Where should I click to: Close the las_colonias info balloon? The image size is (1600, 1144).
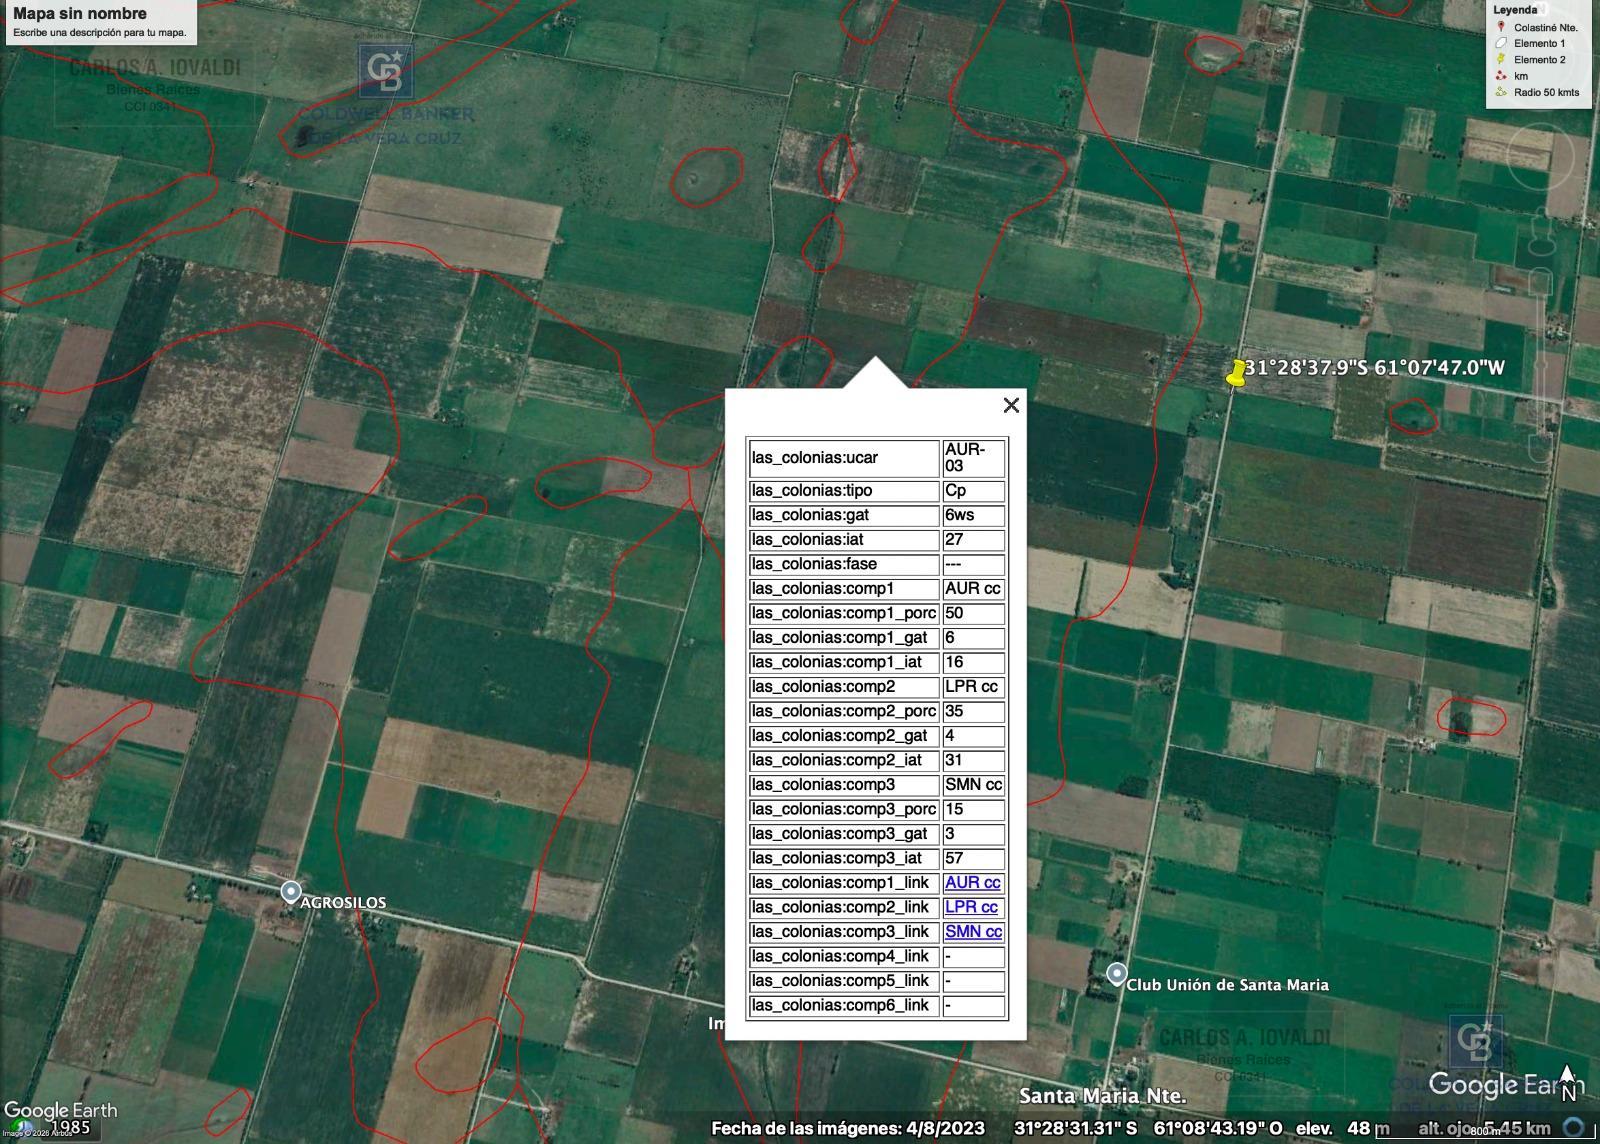point(1011,405)
